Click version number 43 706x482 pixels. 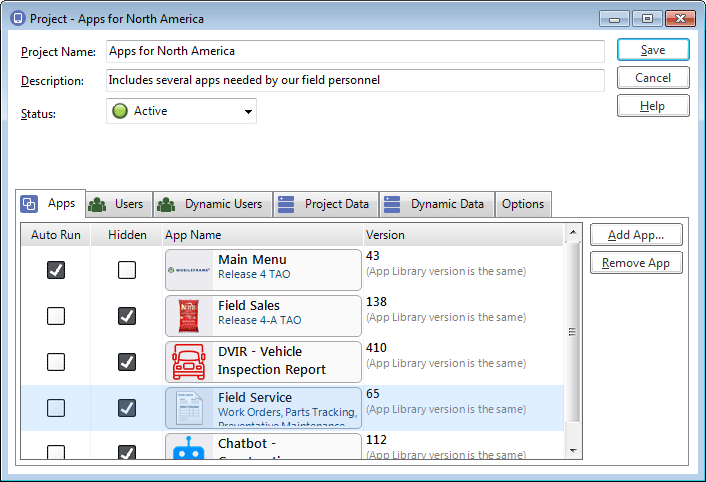click(373, 256)
